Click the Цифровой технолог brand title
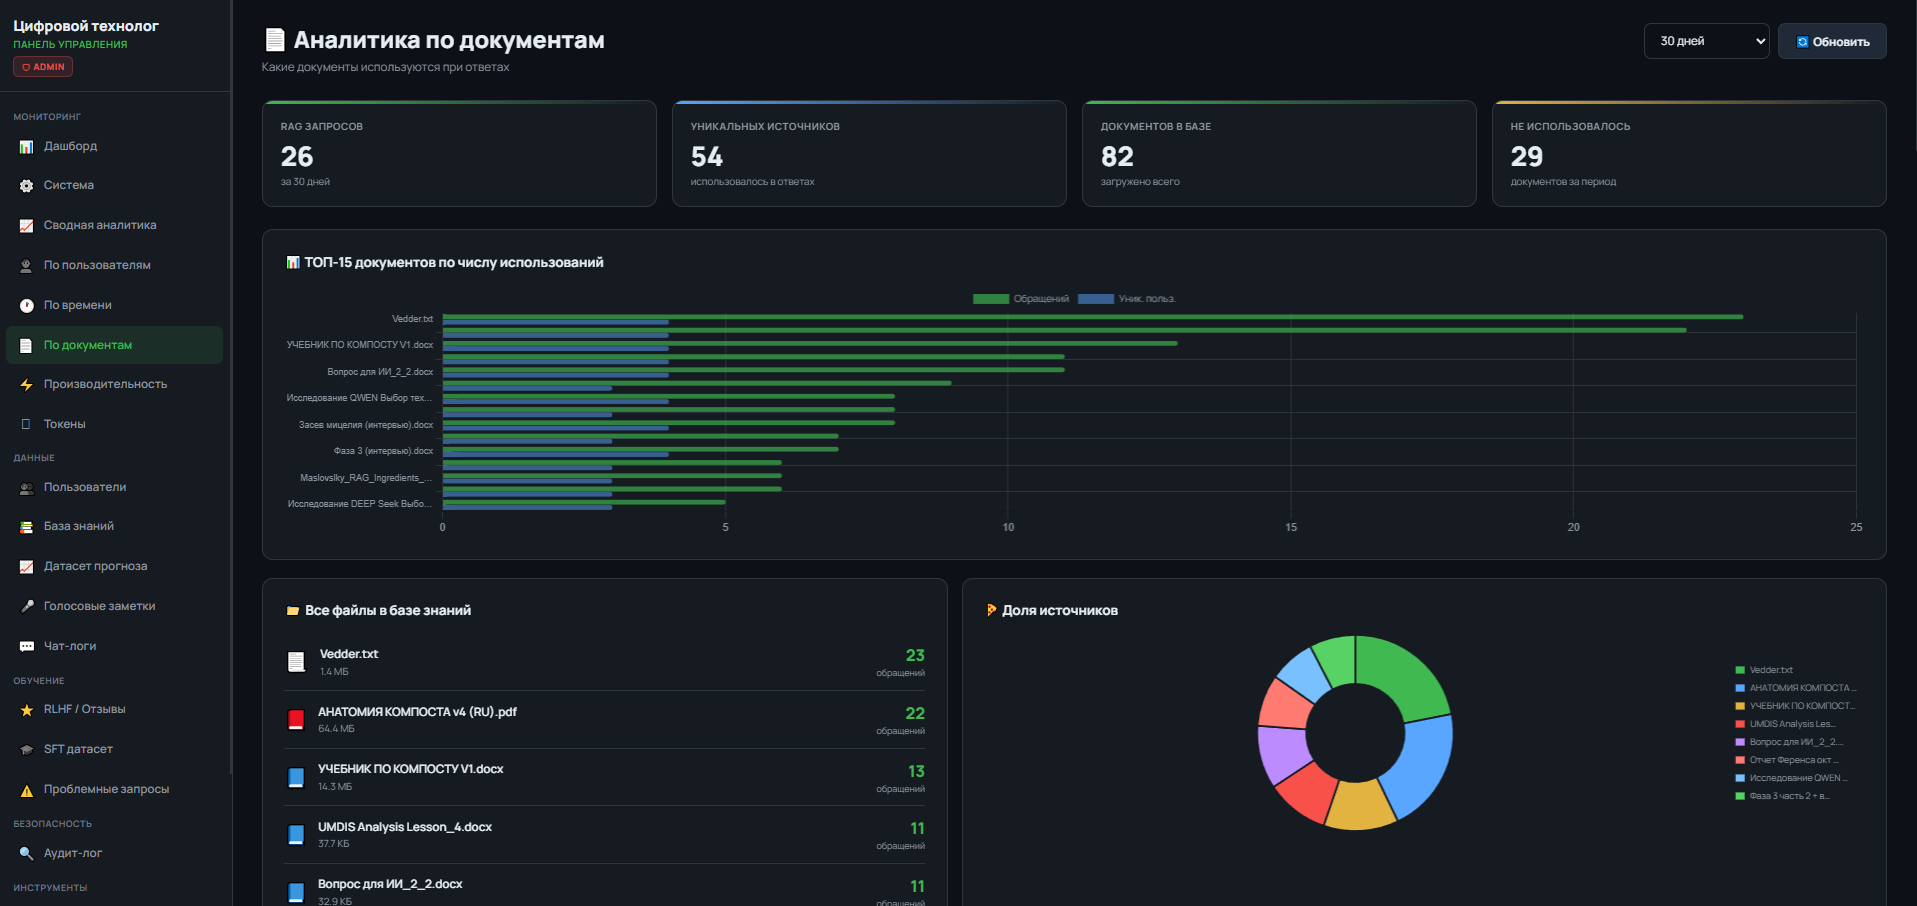The width and height of the screenshot is (1917, 906). click(x=86, y=26)
